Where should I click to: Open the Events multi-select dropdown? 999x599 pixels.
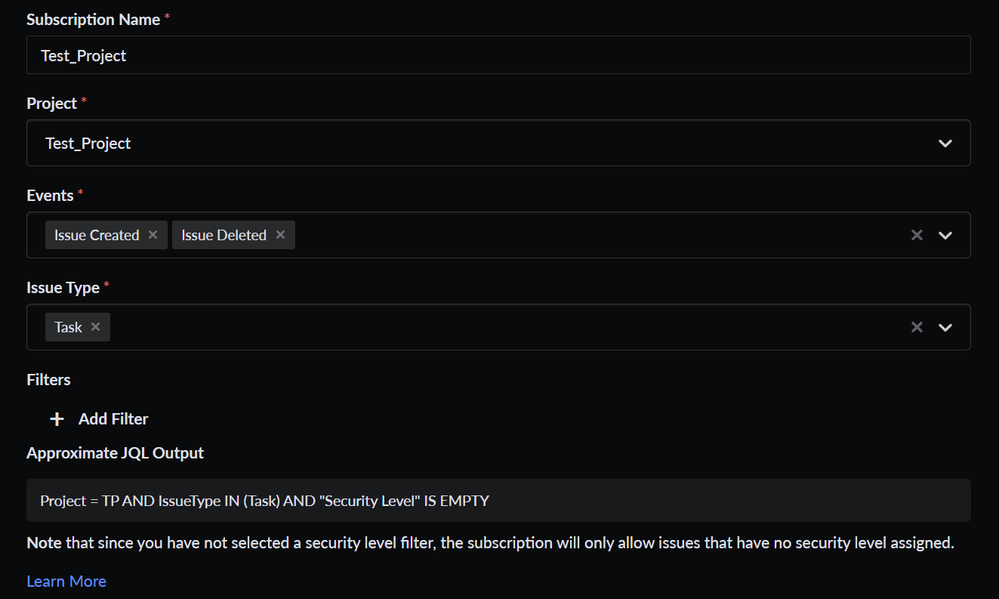[x=550, y=234]
